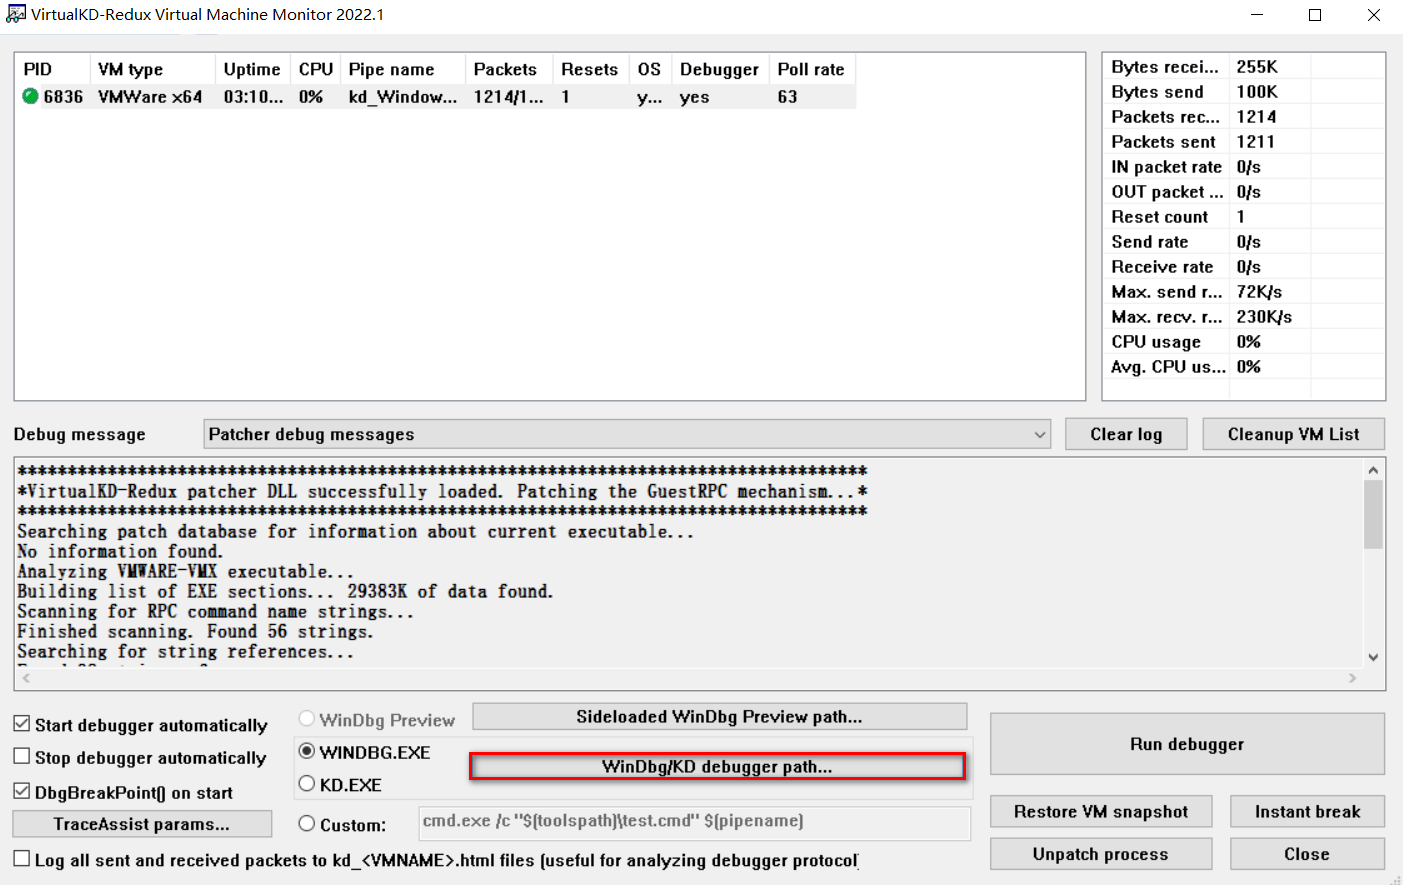The height and width of the screenshot is (885, 1403).
Task: Click the Resets column header
Action: [590, 69]
